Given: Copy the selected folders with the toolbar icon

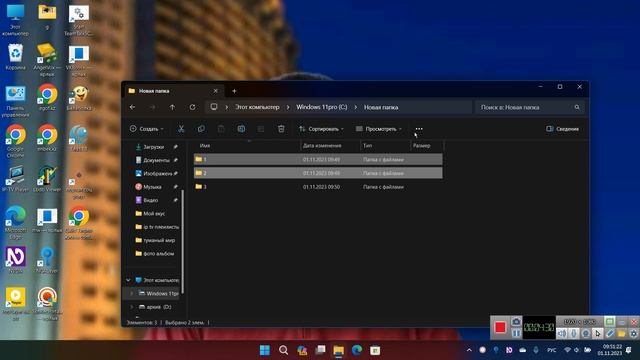Looking at the screenshot, I should 201,129.
